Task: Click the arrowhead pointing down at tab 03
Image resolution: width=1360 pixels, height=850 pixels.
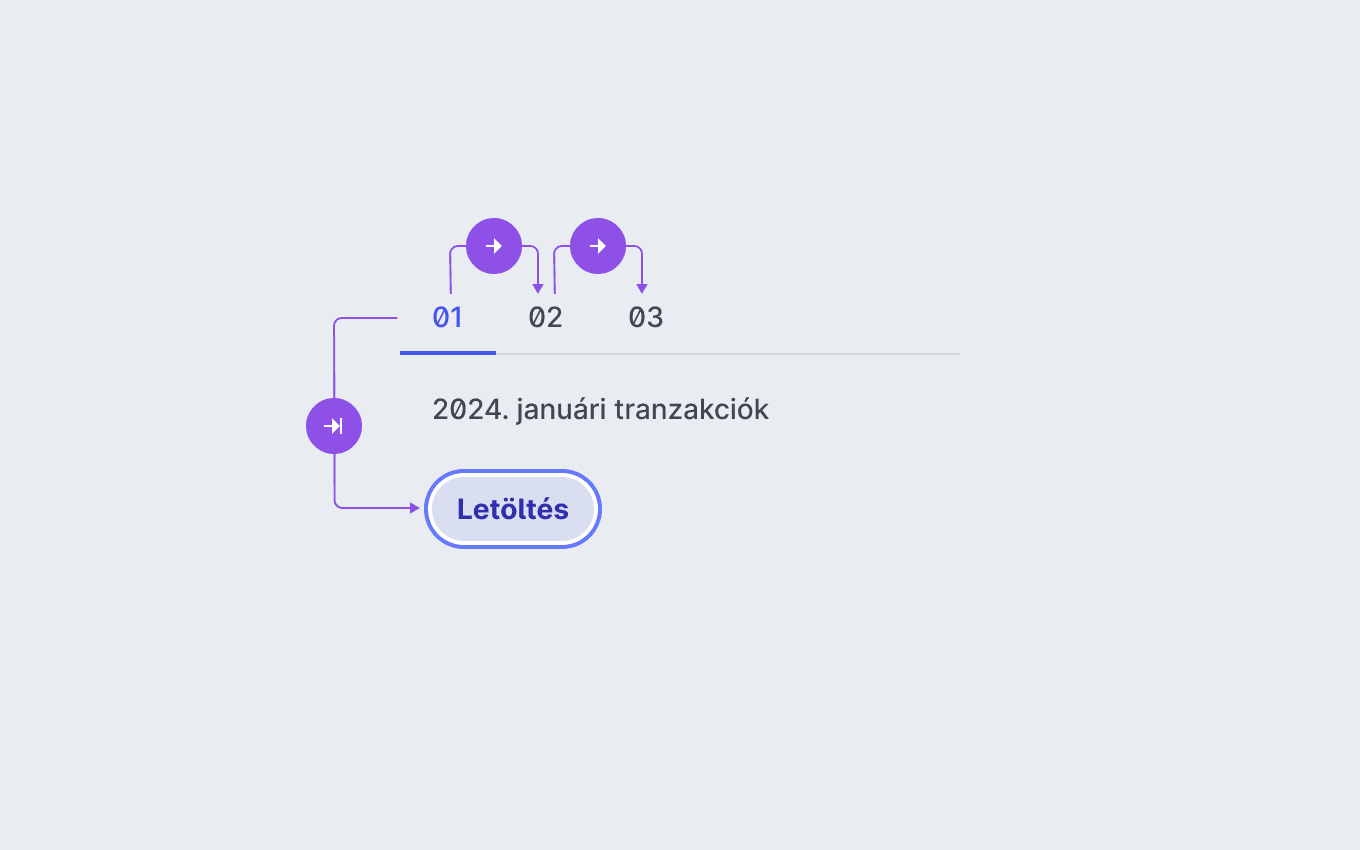Action: pos(642,289)
